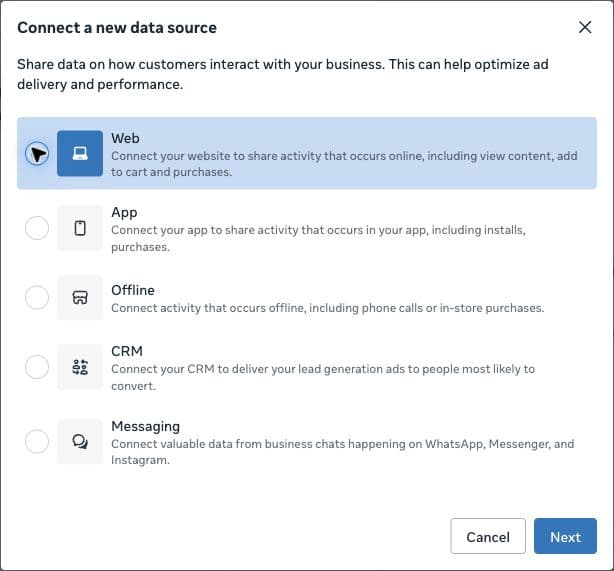614x571 pixels.
Task: Click the description "Connect activity that occurs offline"
Action: click(x=328, y=308)
